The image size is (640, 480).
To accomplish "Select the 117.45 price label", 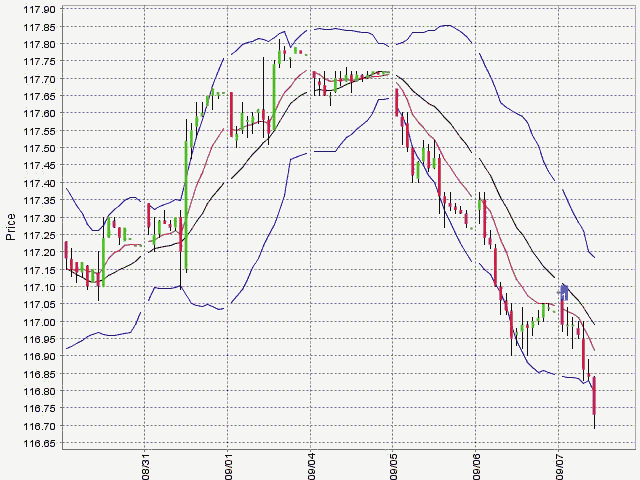I will (x=40, y=165).
